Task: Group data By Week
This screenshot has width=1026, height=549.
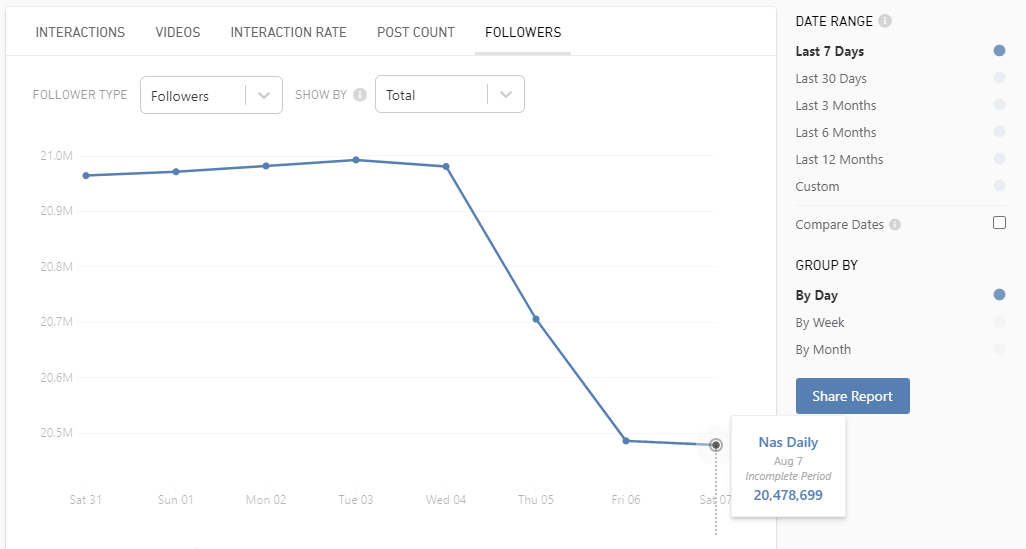Action: click(999, 322)
